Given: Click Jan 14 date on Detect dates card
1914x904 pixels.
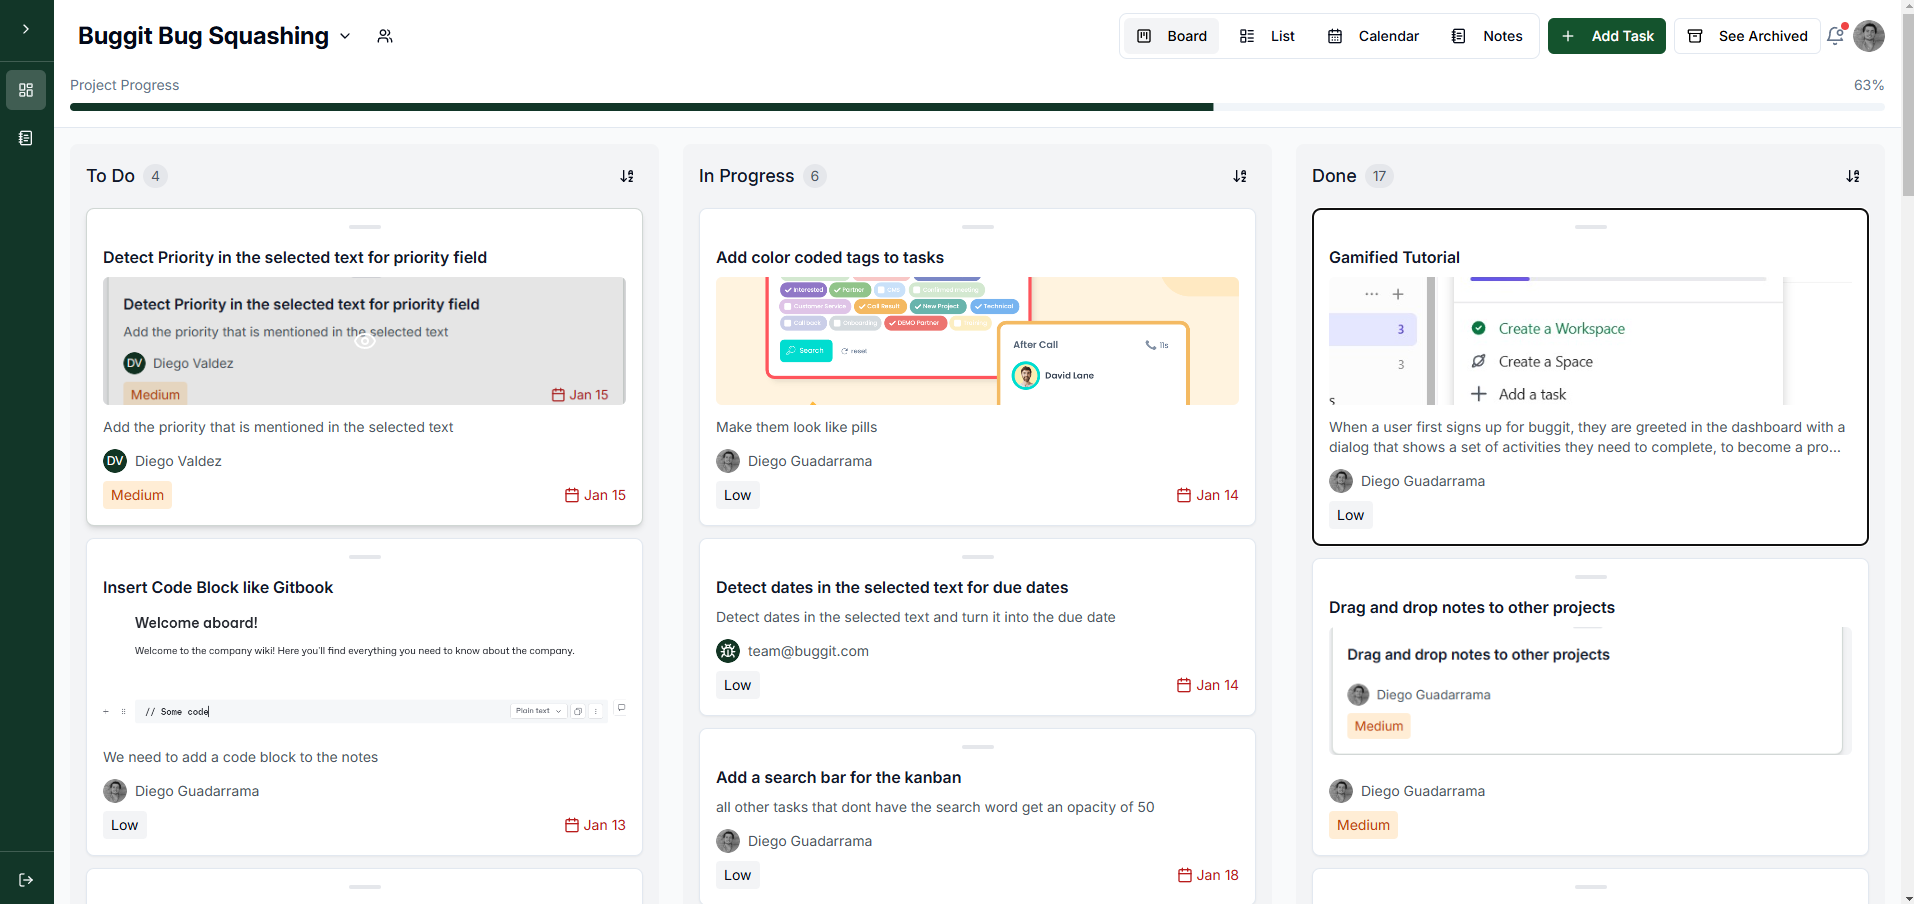Looking at the screenshot, I should click(x=1208, y=685).
